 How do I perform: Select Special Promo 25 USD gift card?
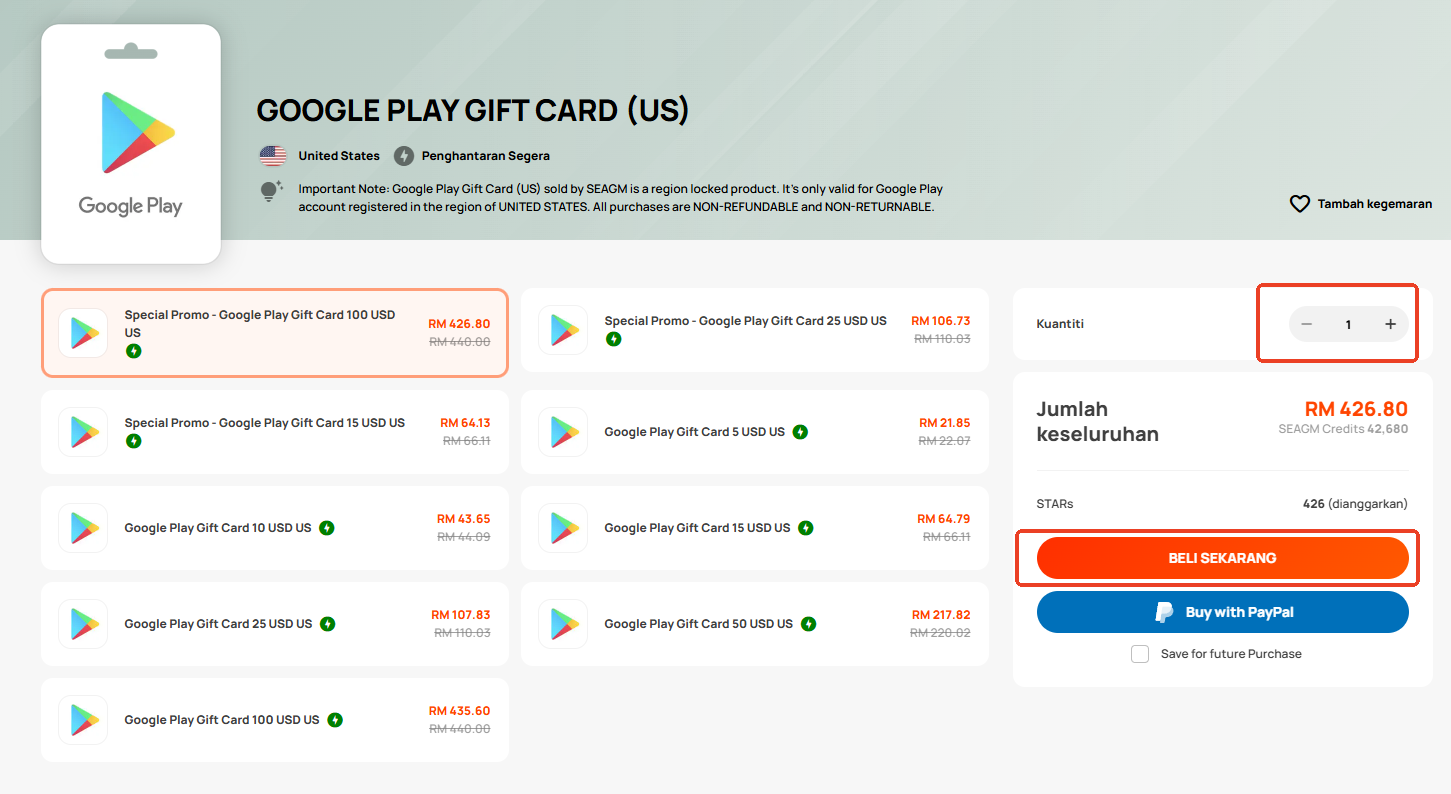click(x=755, y=330)
